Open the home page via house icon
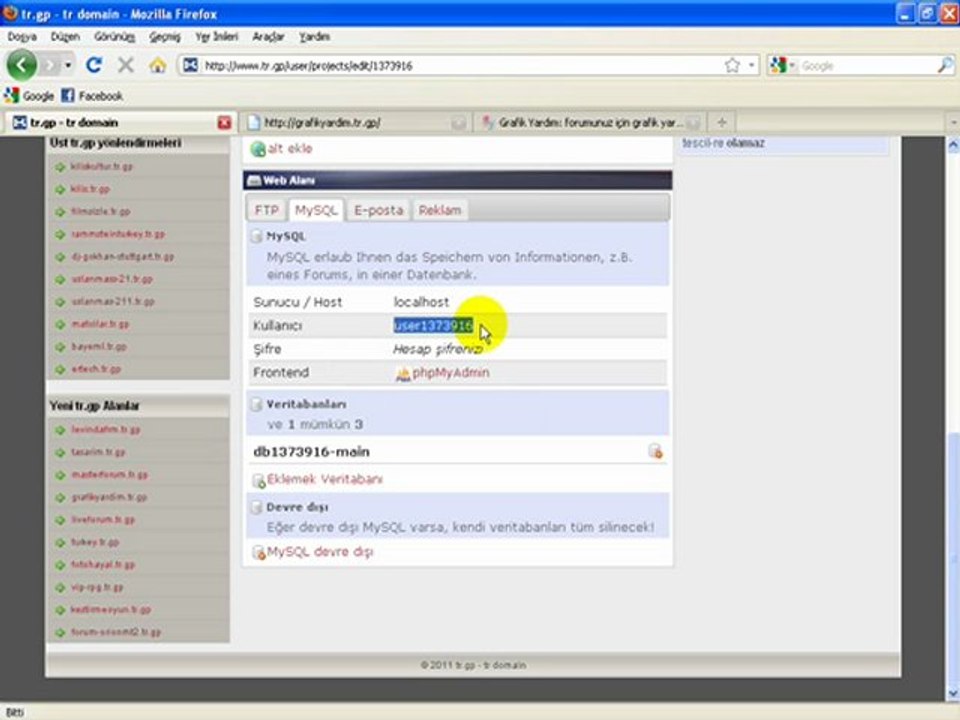The image size is (960, 720). pyautogui.click(x=157, y=65)
